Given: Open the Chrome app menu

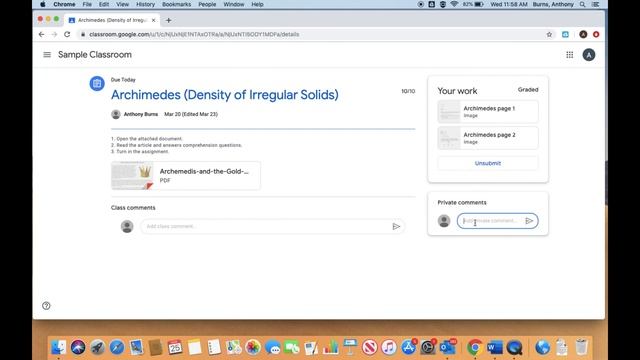Looking at the screenshot, I should point(64,4).
